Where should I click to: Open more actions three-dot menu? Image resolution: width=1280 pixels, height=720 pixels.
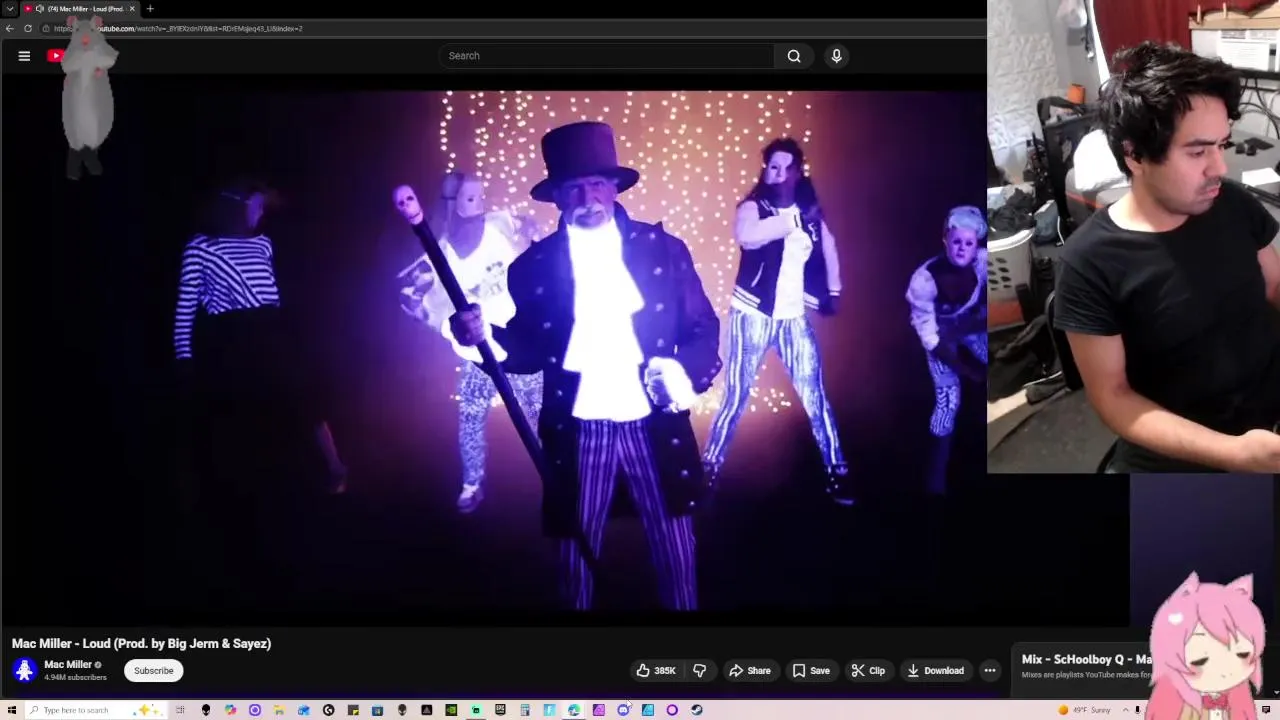click(990, 671)
